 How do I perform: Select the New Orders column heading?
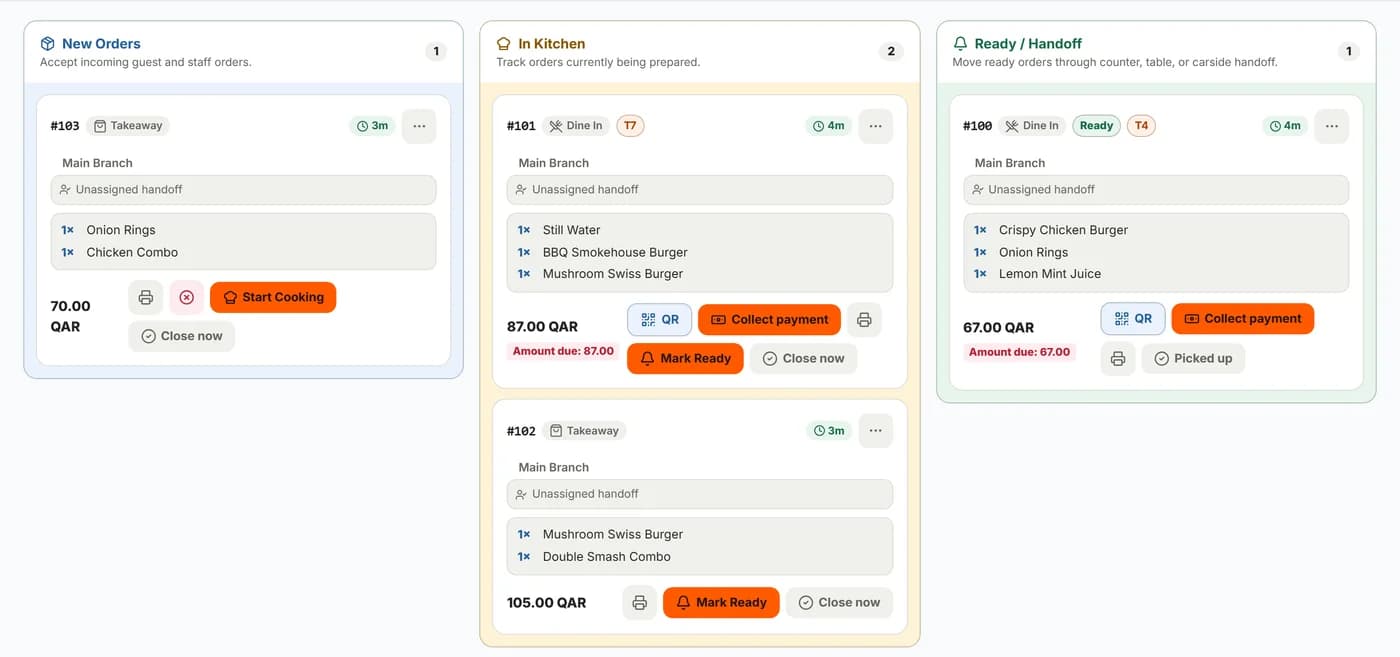click(x=101, y=44)
